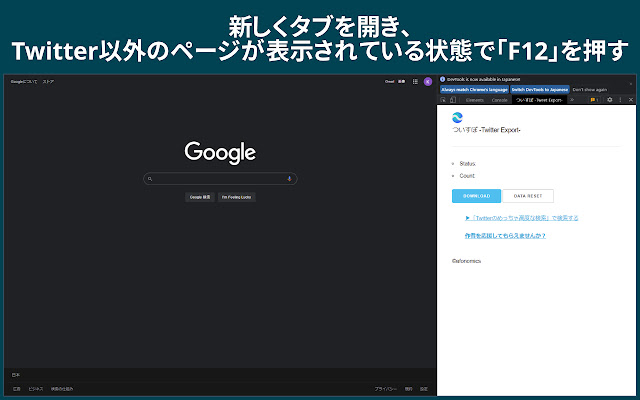Switch to the Elements tab
Screen dimensions: 640x400
point(474,100)
